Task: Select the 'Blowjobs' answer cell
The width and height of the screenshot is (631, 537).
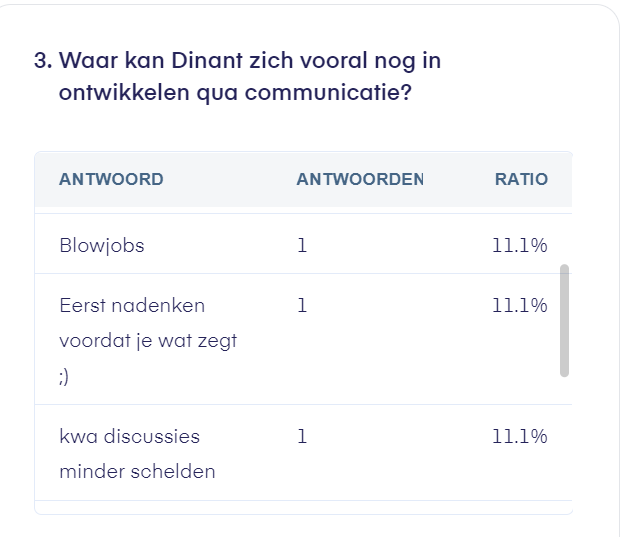Action: 102,245
